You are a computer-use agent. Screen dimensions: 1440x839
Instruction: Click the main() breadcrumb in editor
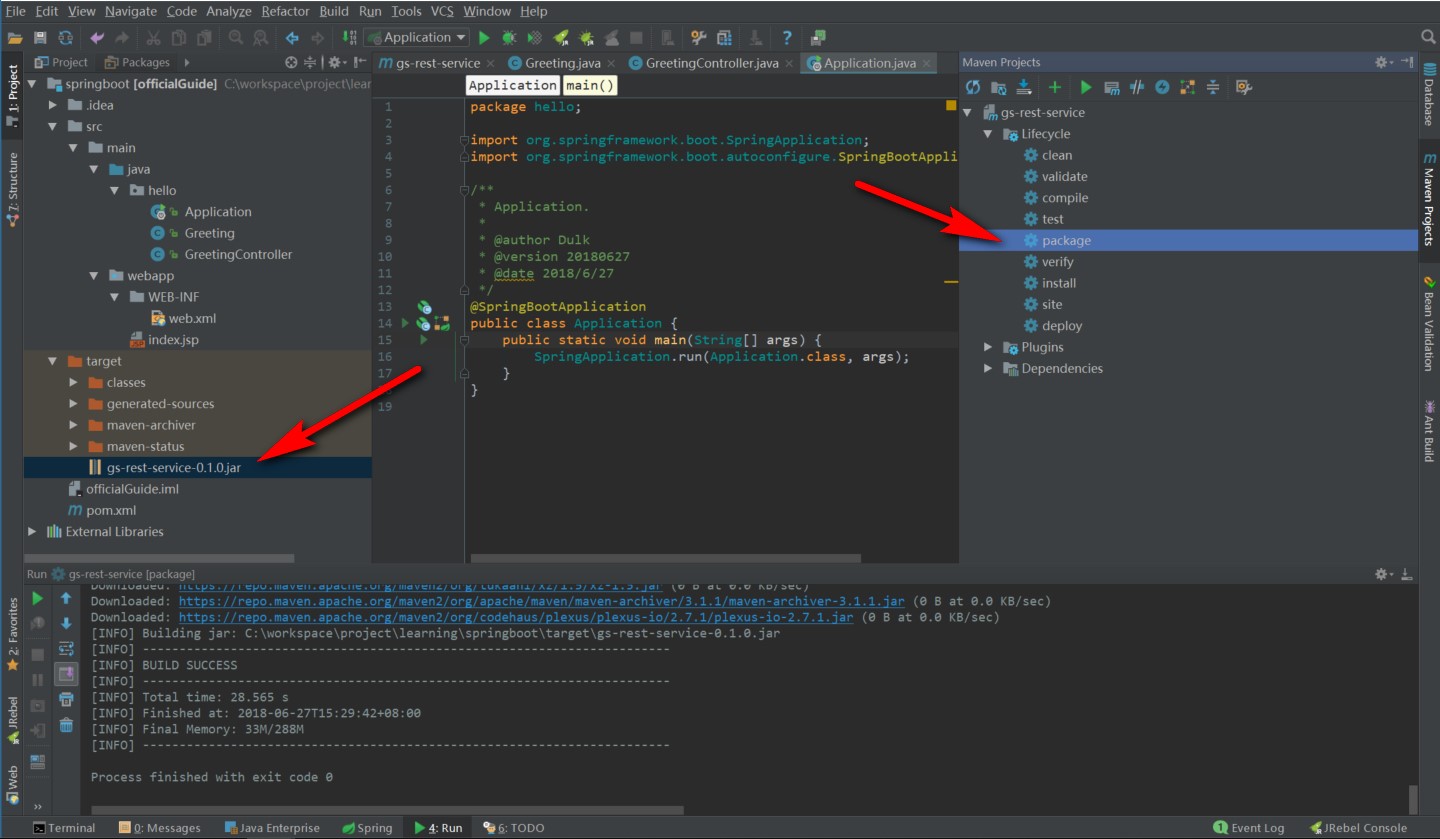(x=589, y=85)
